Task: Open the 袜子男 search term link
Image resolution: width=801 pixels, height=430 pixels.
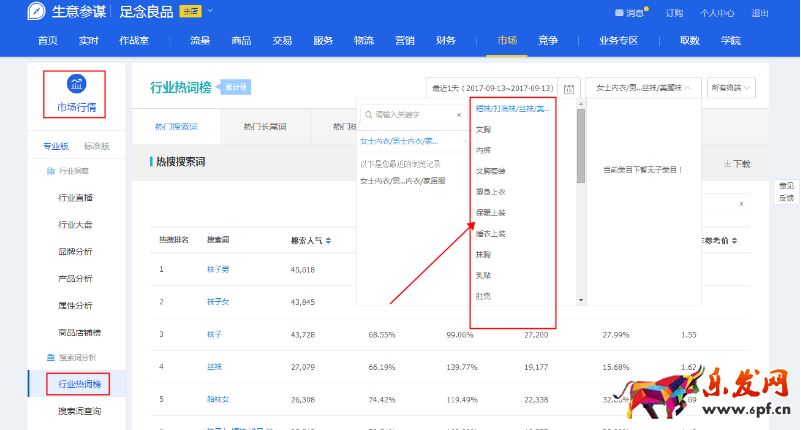Action: [x=218, y=270]
